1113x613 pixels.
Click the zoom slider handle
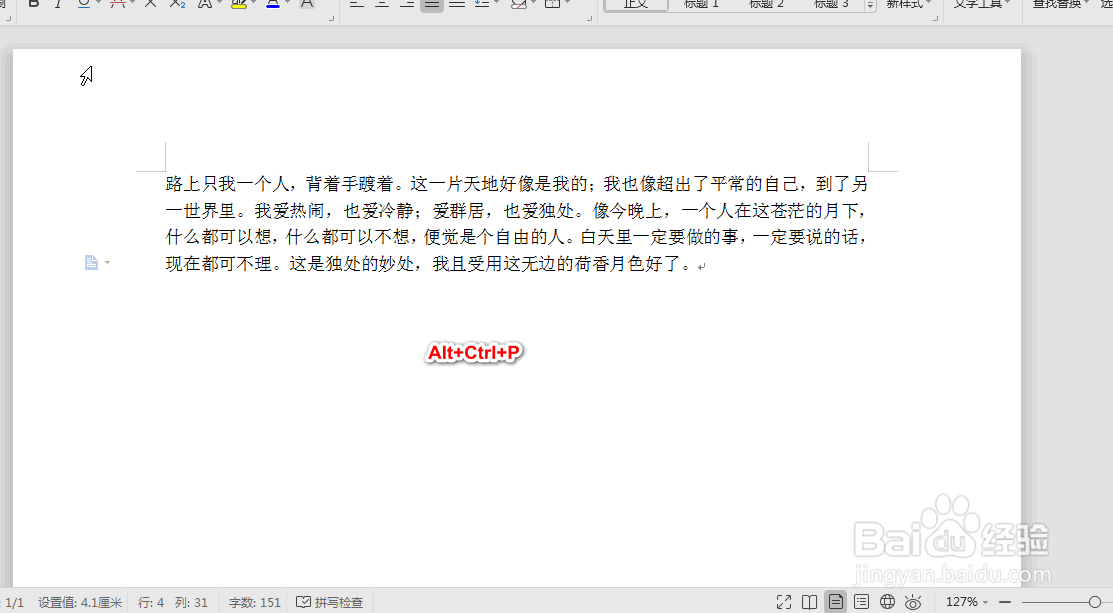[1095, 602]
